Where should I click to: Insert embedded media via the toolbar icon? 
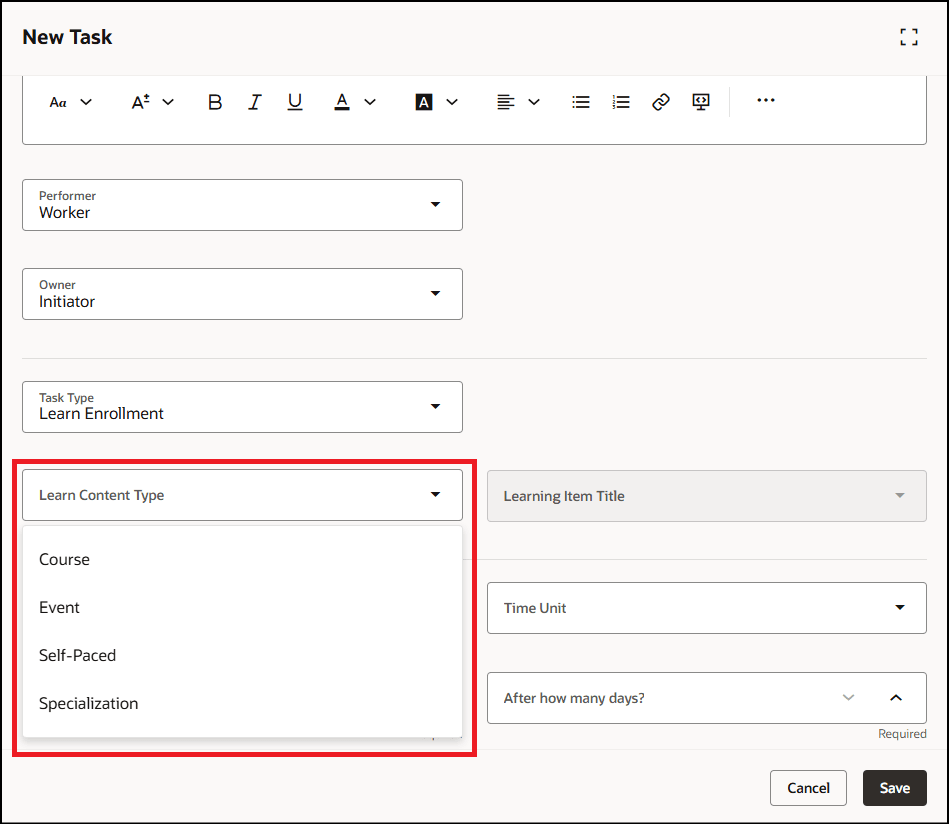tap(700, 101)
